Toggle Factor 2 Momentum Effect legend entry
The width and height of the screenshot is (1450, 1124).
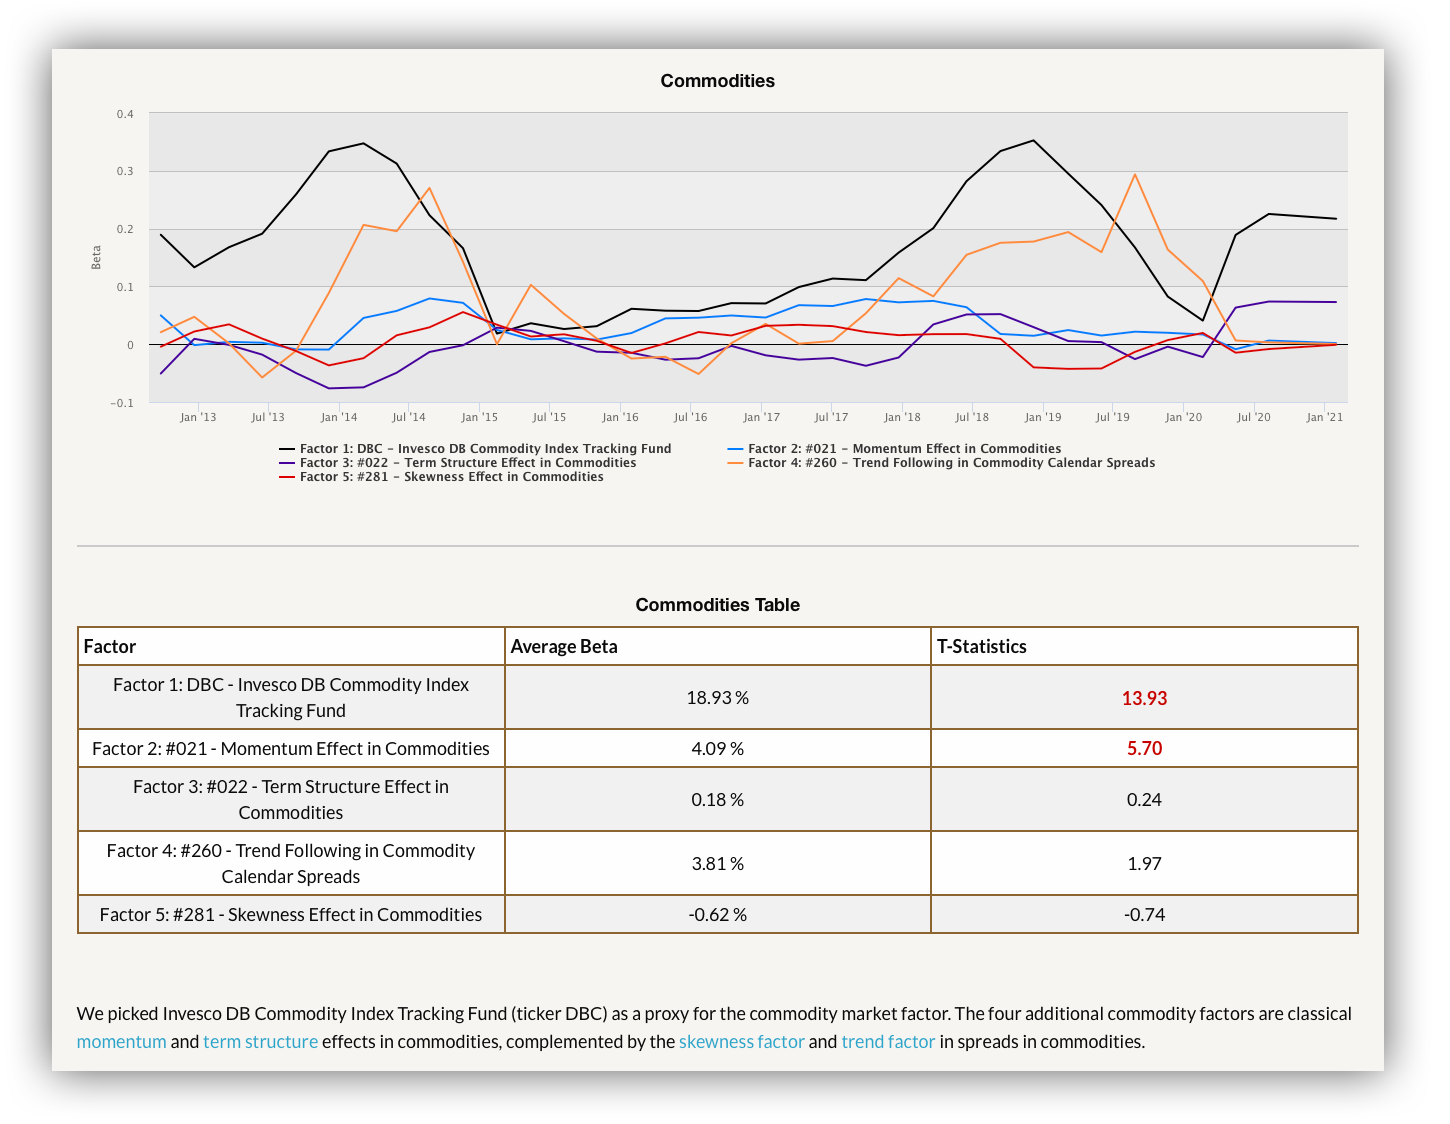(894, 449)
